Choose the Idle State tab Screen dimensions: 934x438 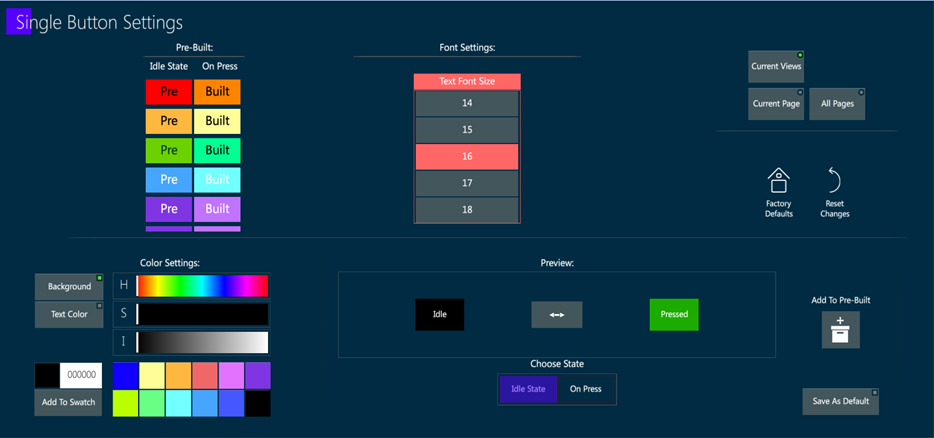(528, 389)
